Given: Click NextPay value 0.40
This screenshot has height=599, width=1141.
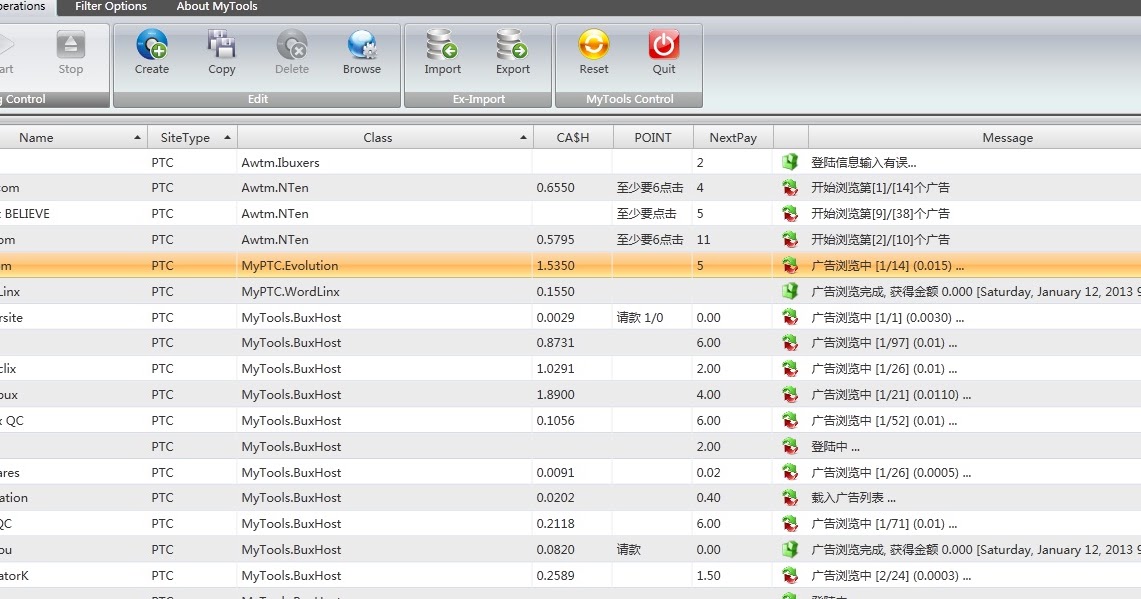Looking at the screenshot, I should (708, 498).
